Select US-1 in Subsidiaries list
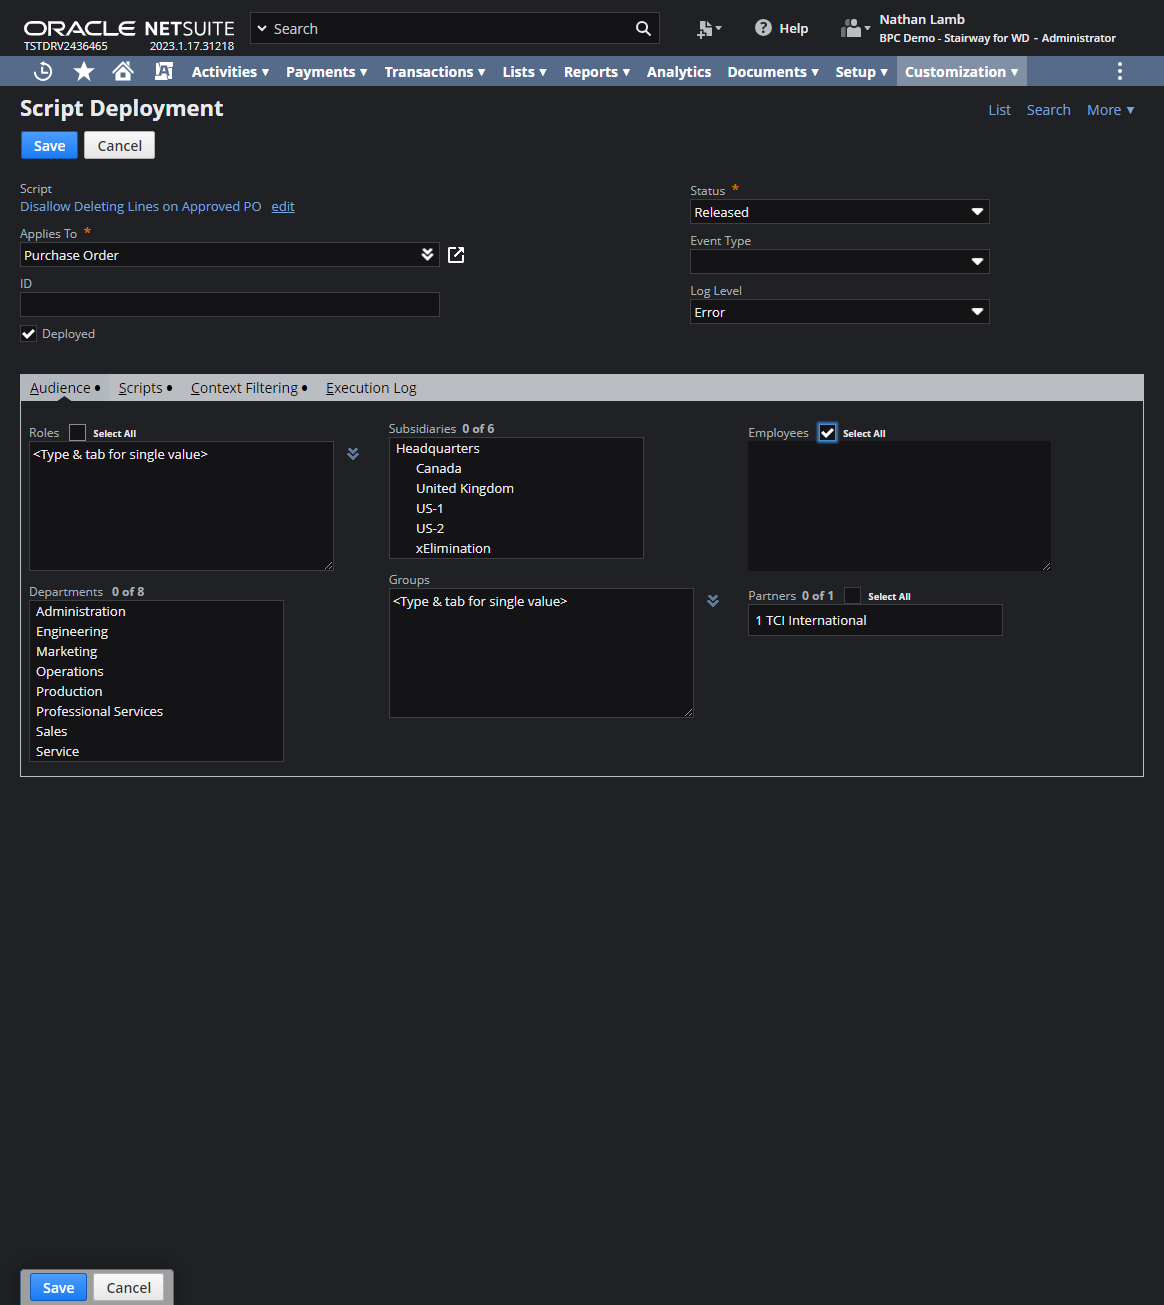Viewport: 1164px width, 1305px height. coord(516,508)
